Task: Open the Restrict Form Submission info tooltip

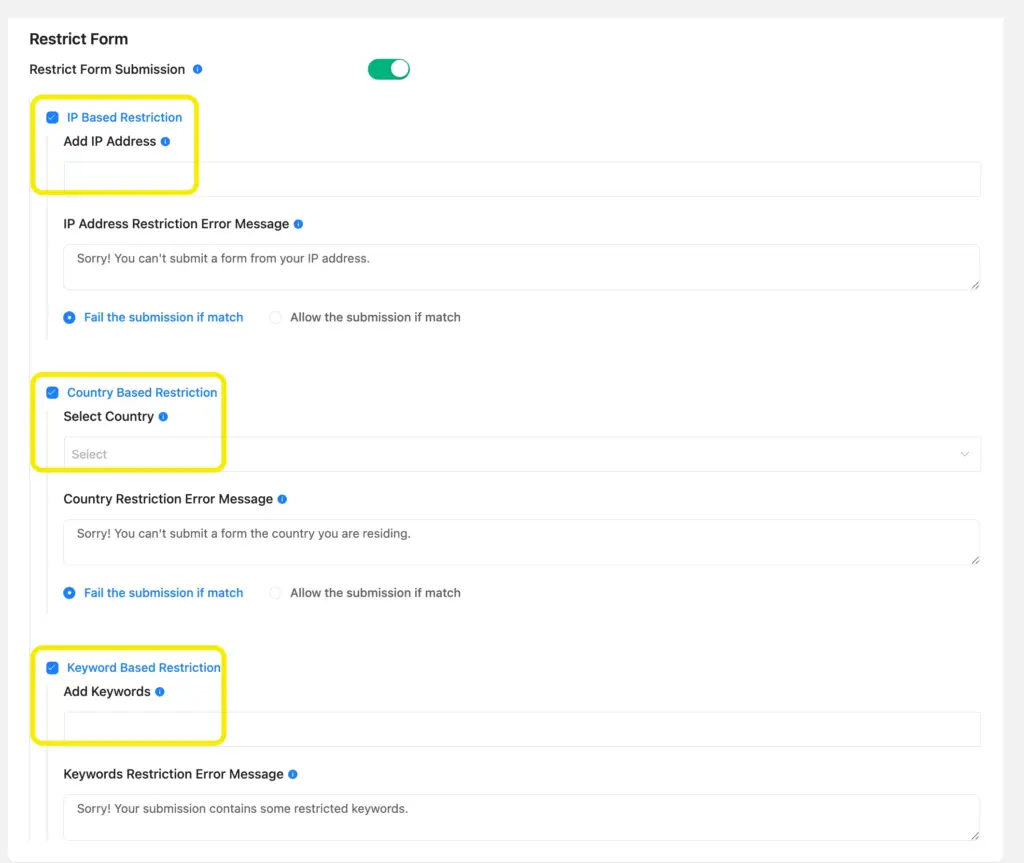Action: 197,69
